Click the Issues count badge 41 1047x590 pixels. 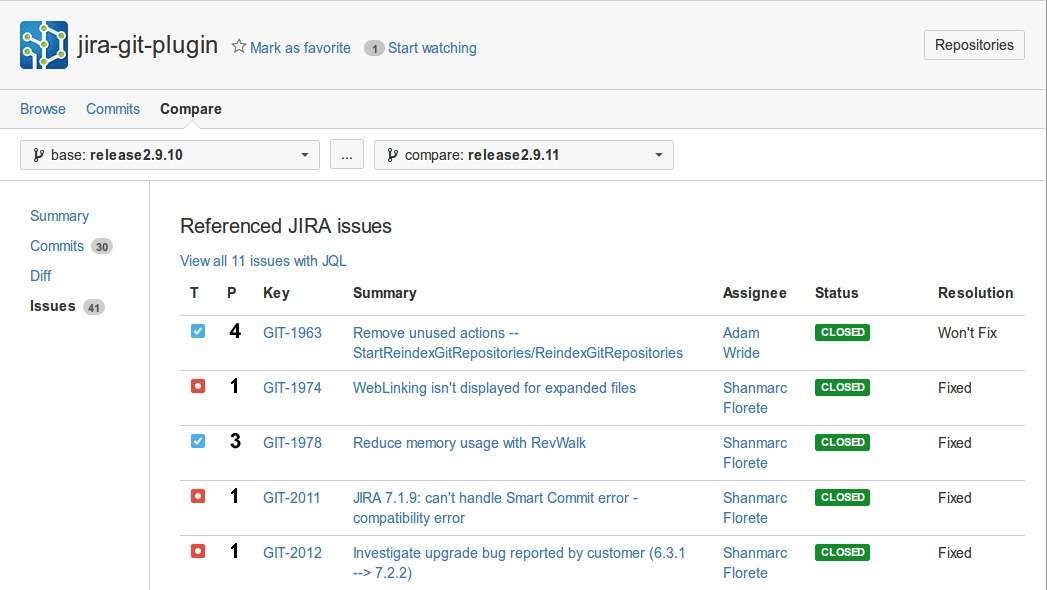click(x=93, y=308)
